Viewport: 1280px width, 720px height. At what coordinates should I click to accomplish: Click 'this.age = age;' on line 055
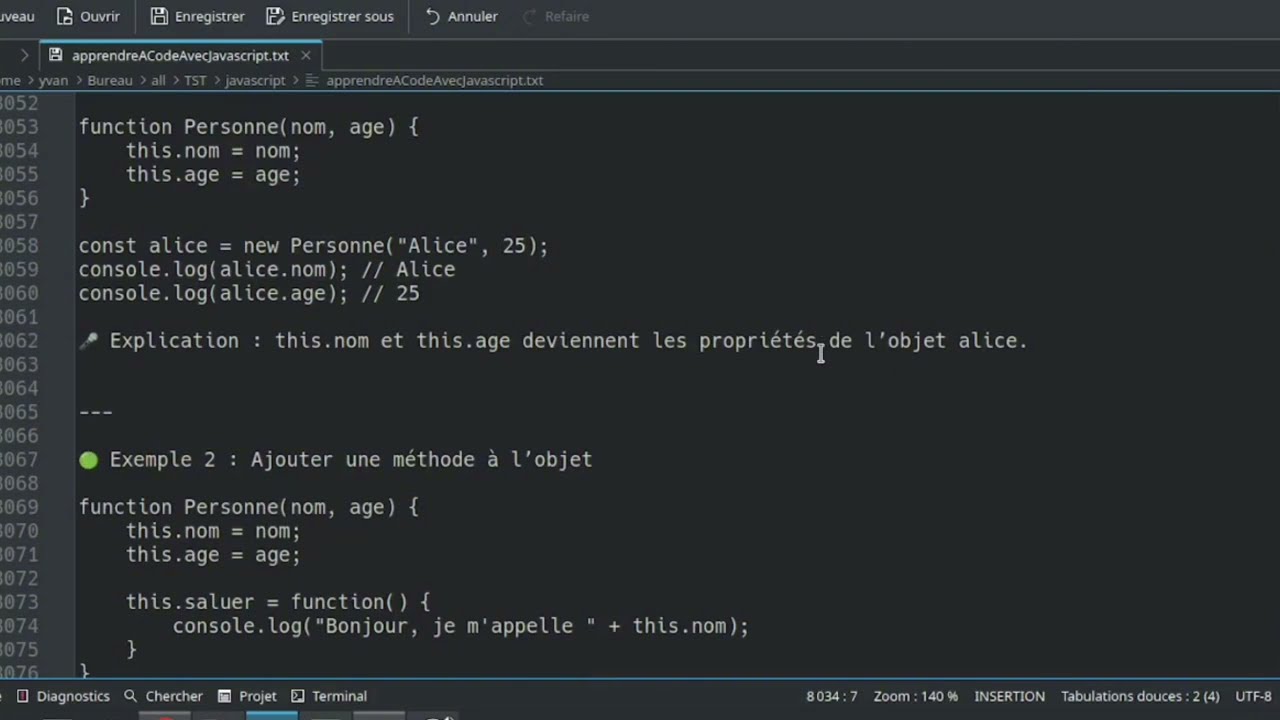[213, 175]
